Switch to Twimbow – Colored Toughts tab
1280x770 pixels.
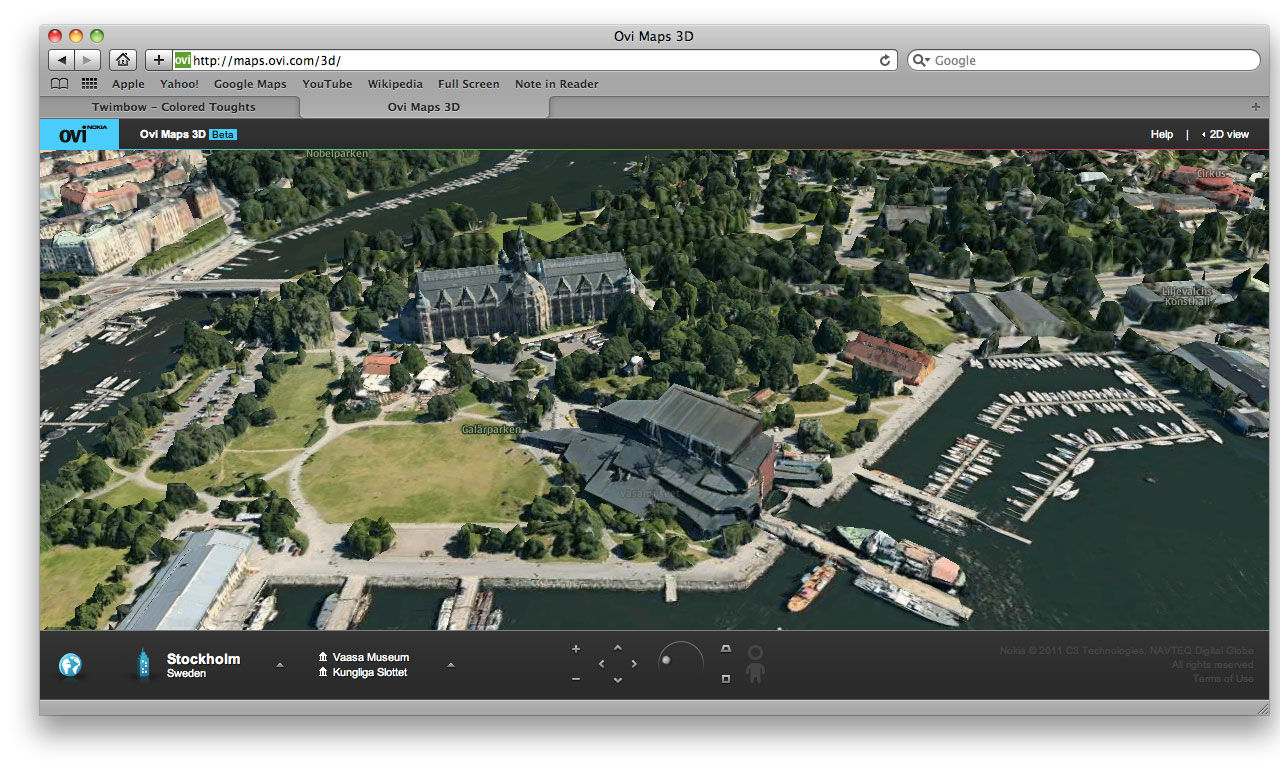coord(174,107)
